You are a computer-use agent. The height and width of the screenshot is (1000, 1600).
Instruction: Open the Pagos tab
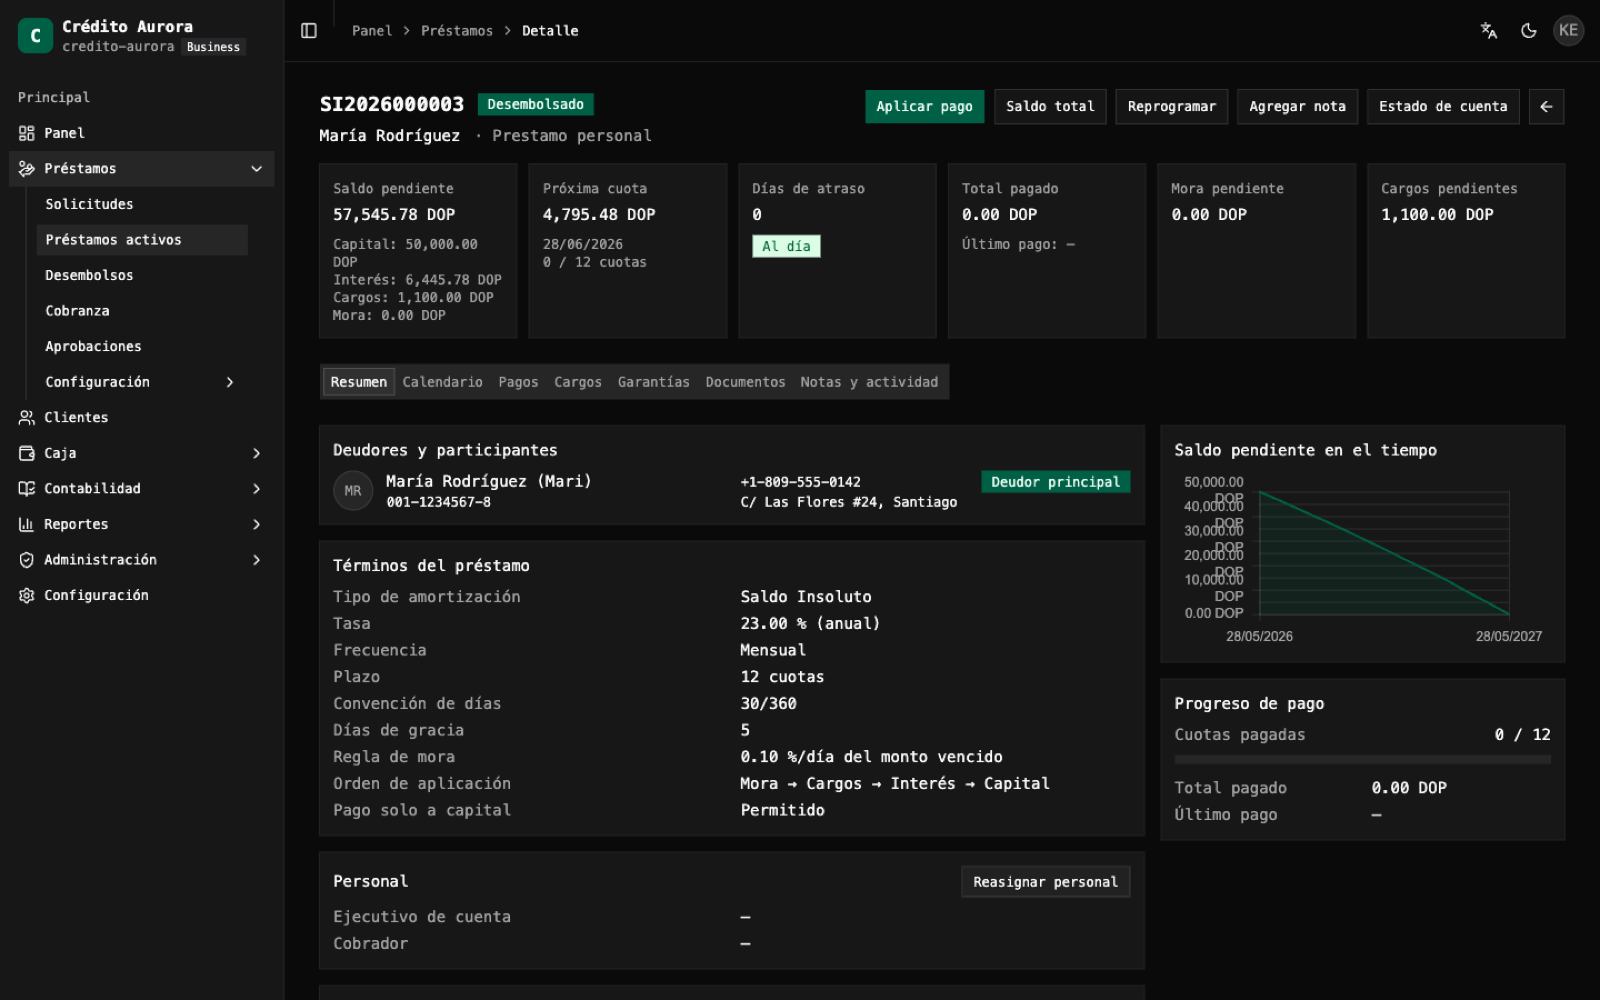click(x=518, y=382)
